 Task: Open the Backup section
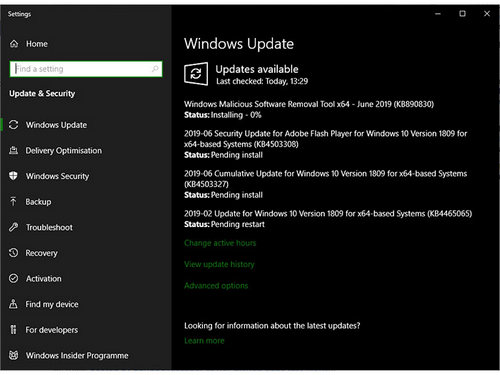point(38,202)
